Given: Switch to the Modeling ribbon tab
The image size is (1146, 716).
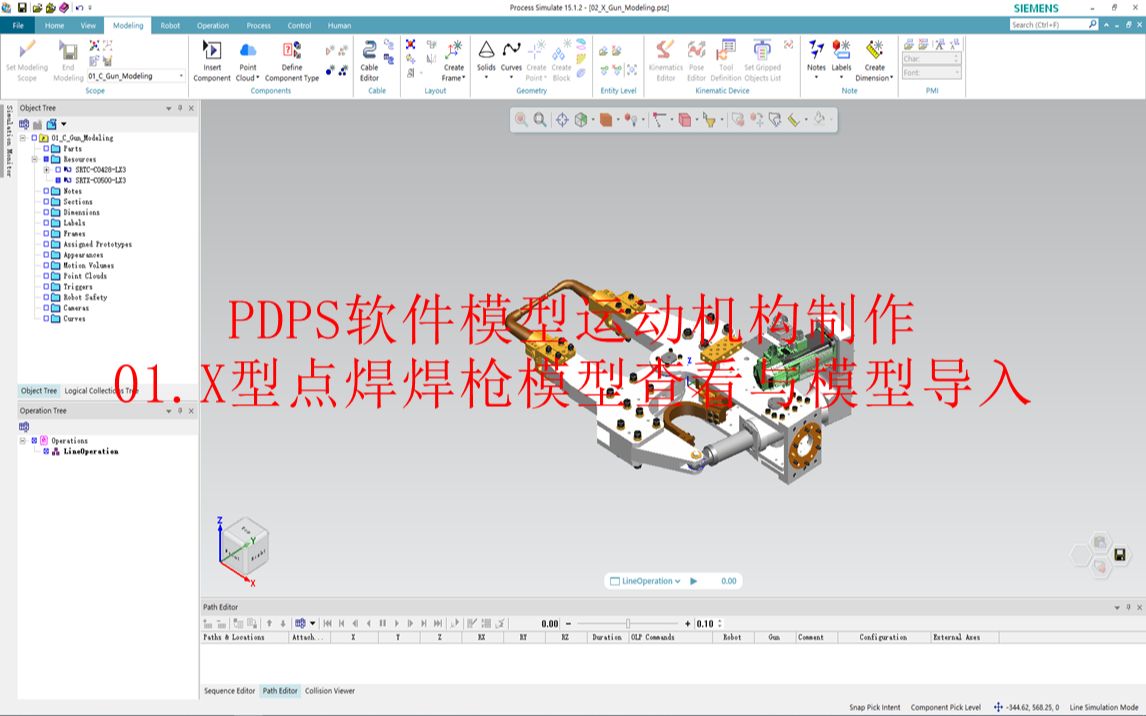Looking at the screenshot, I should point(126,26).
